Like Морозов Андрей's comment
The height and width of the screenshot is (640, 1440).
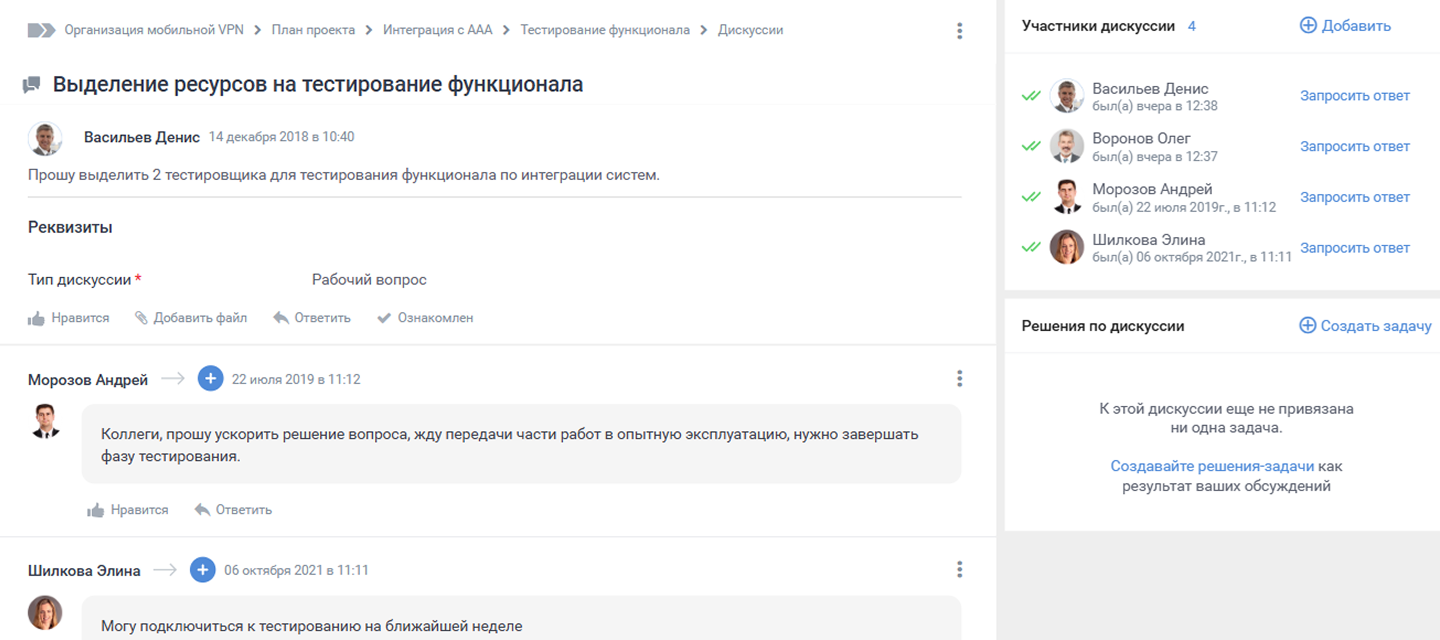coord(128,510)
